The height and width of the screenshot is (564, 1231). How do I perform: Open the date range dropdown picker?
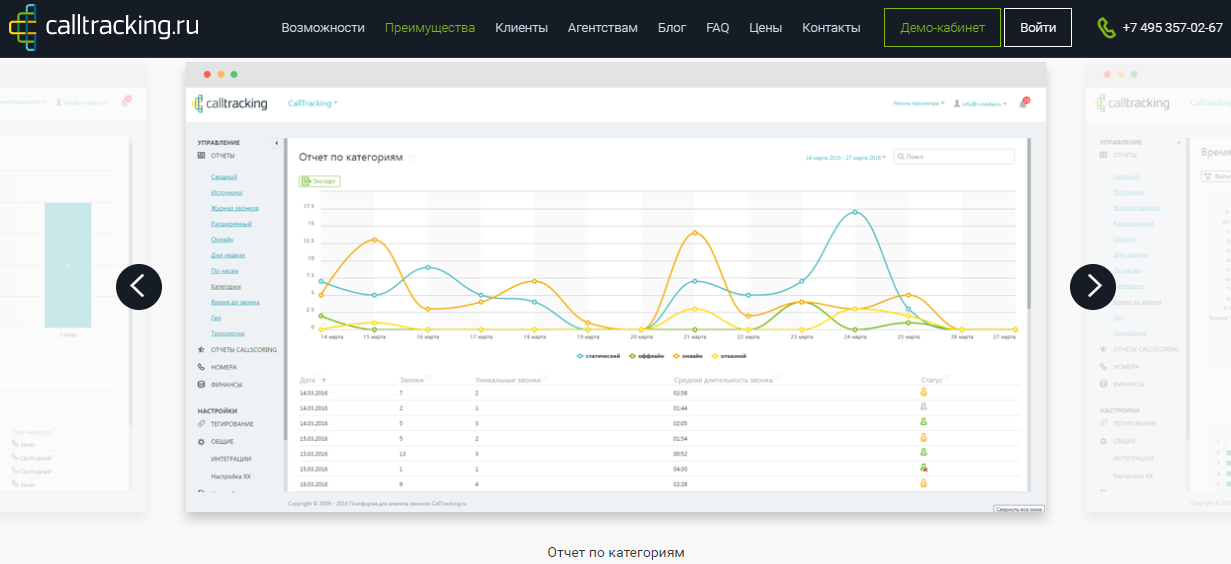click(845, 158)
